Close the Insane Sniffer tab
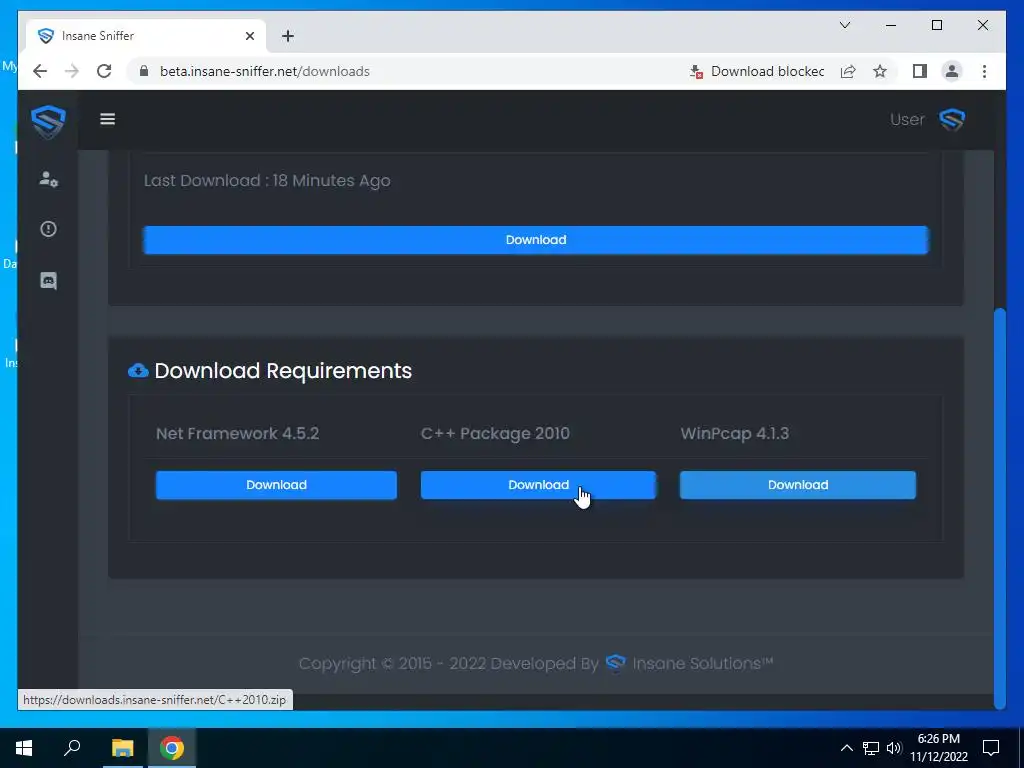This screenshot has height=768, width=1024. [249, 36]
